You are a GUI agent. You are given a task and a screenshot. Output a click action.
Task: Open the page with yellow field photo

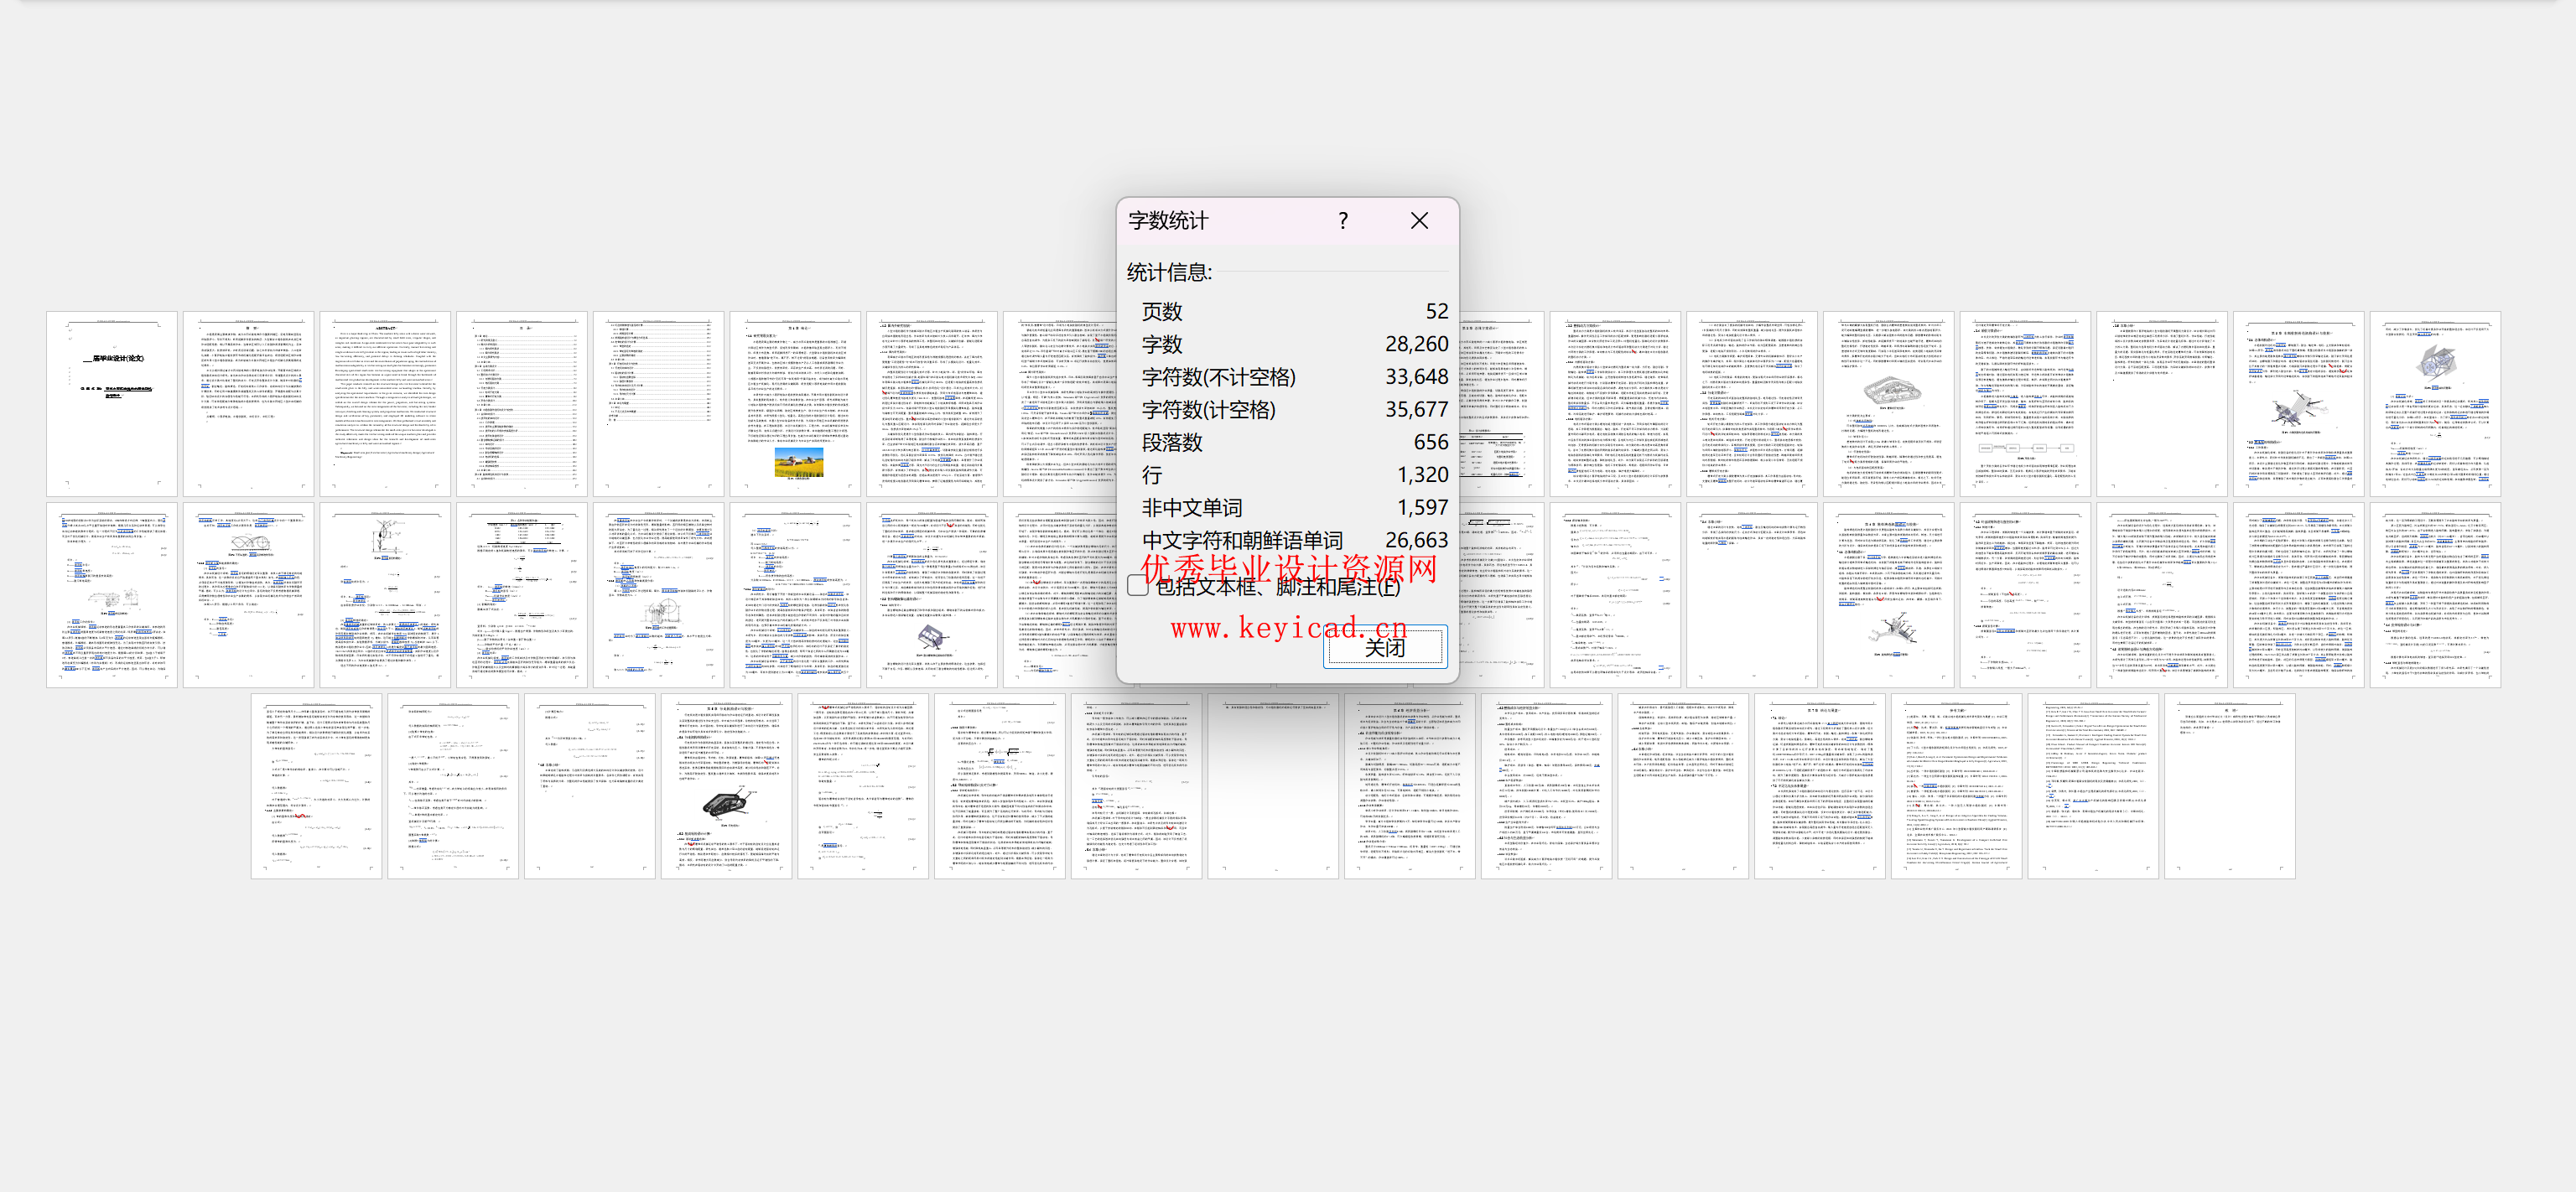[795, 404]
